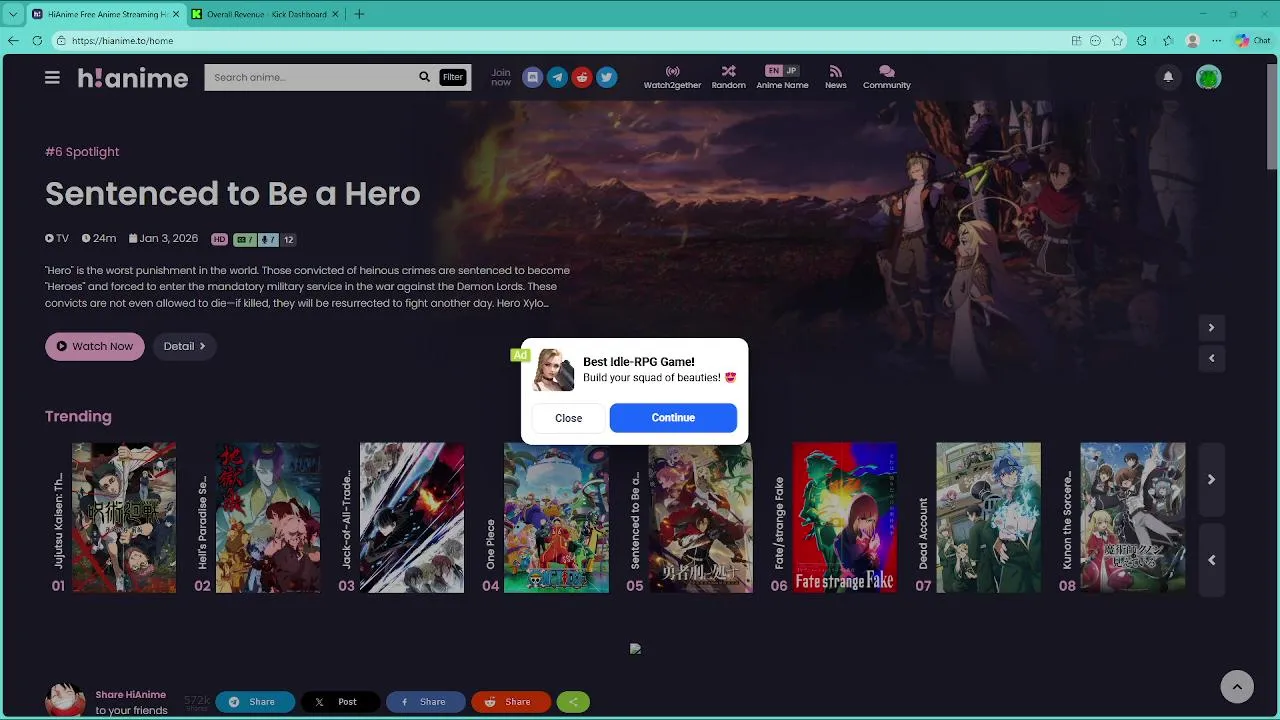
Task: Open the tab search dropdown arrow
Action: tap(12, 14)
